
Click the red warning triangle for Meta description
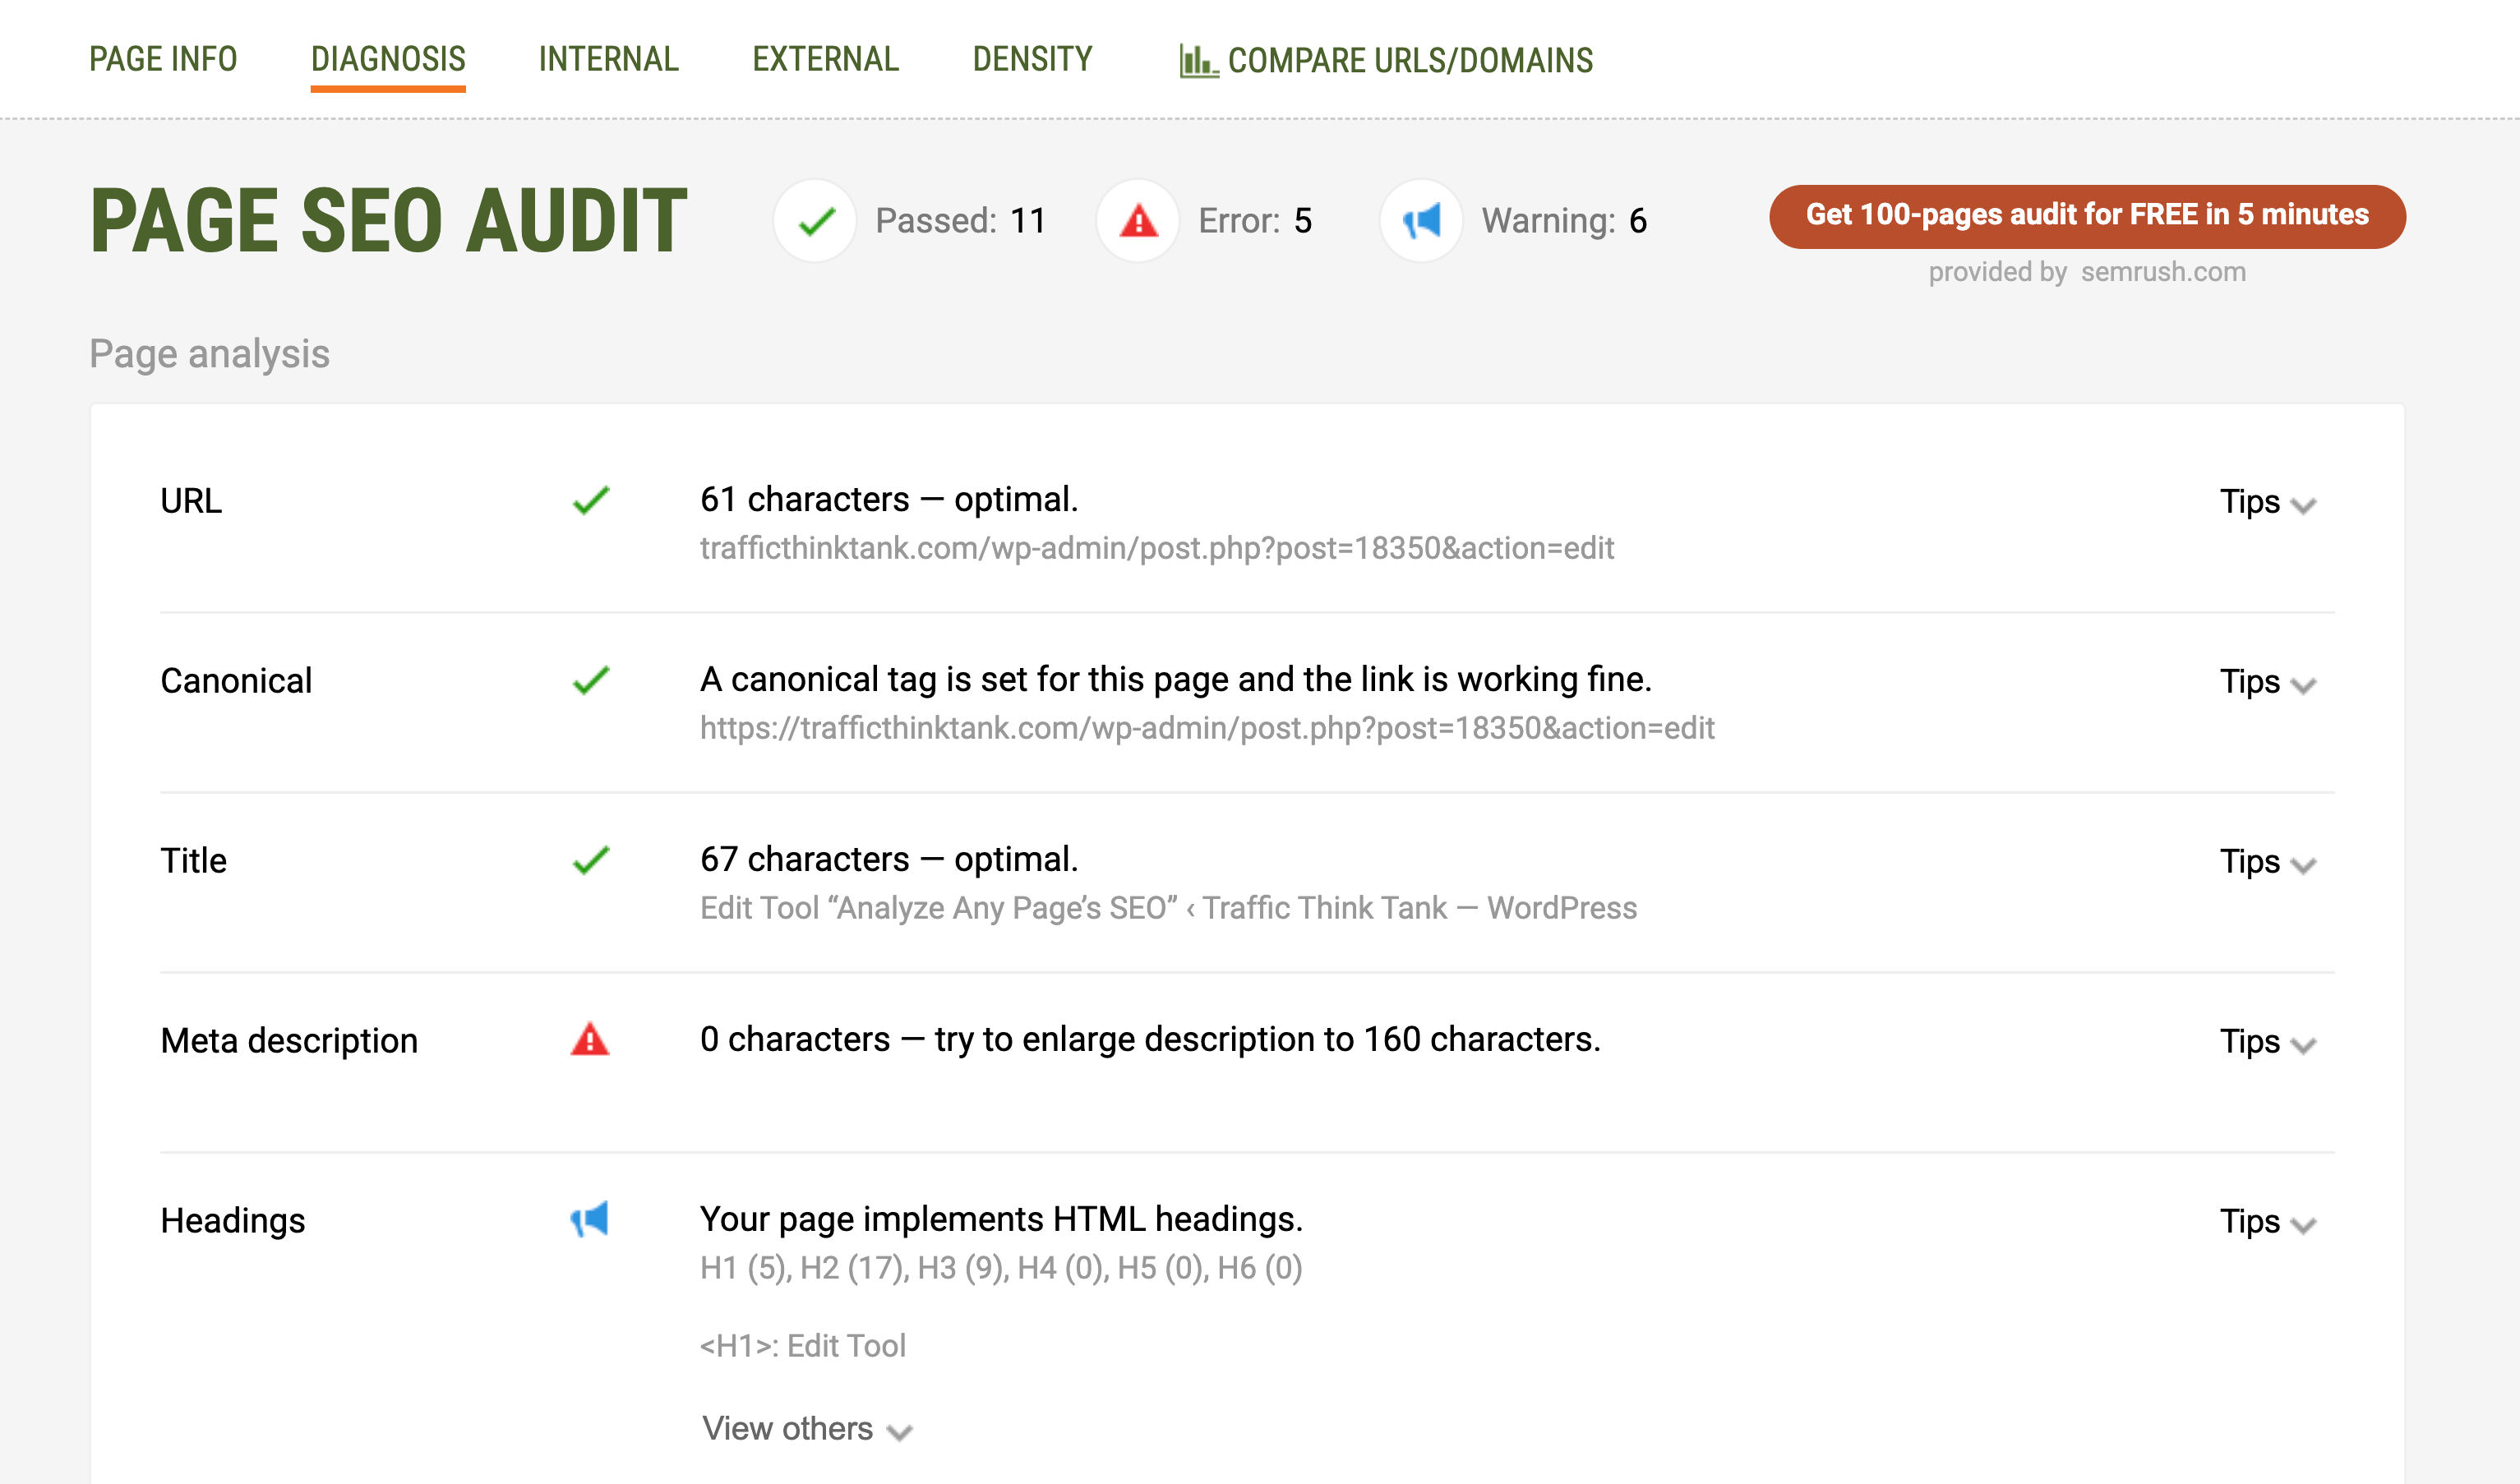click(590, 1040)
